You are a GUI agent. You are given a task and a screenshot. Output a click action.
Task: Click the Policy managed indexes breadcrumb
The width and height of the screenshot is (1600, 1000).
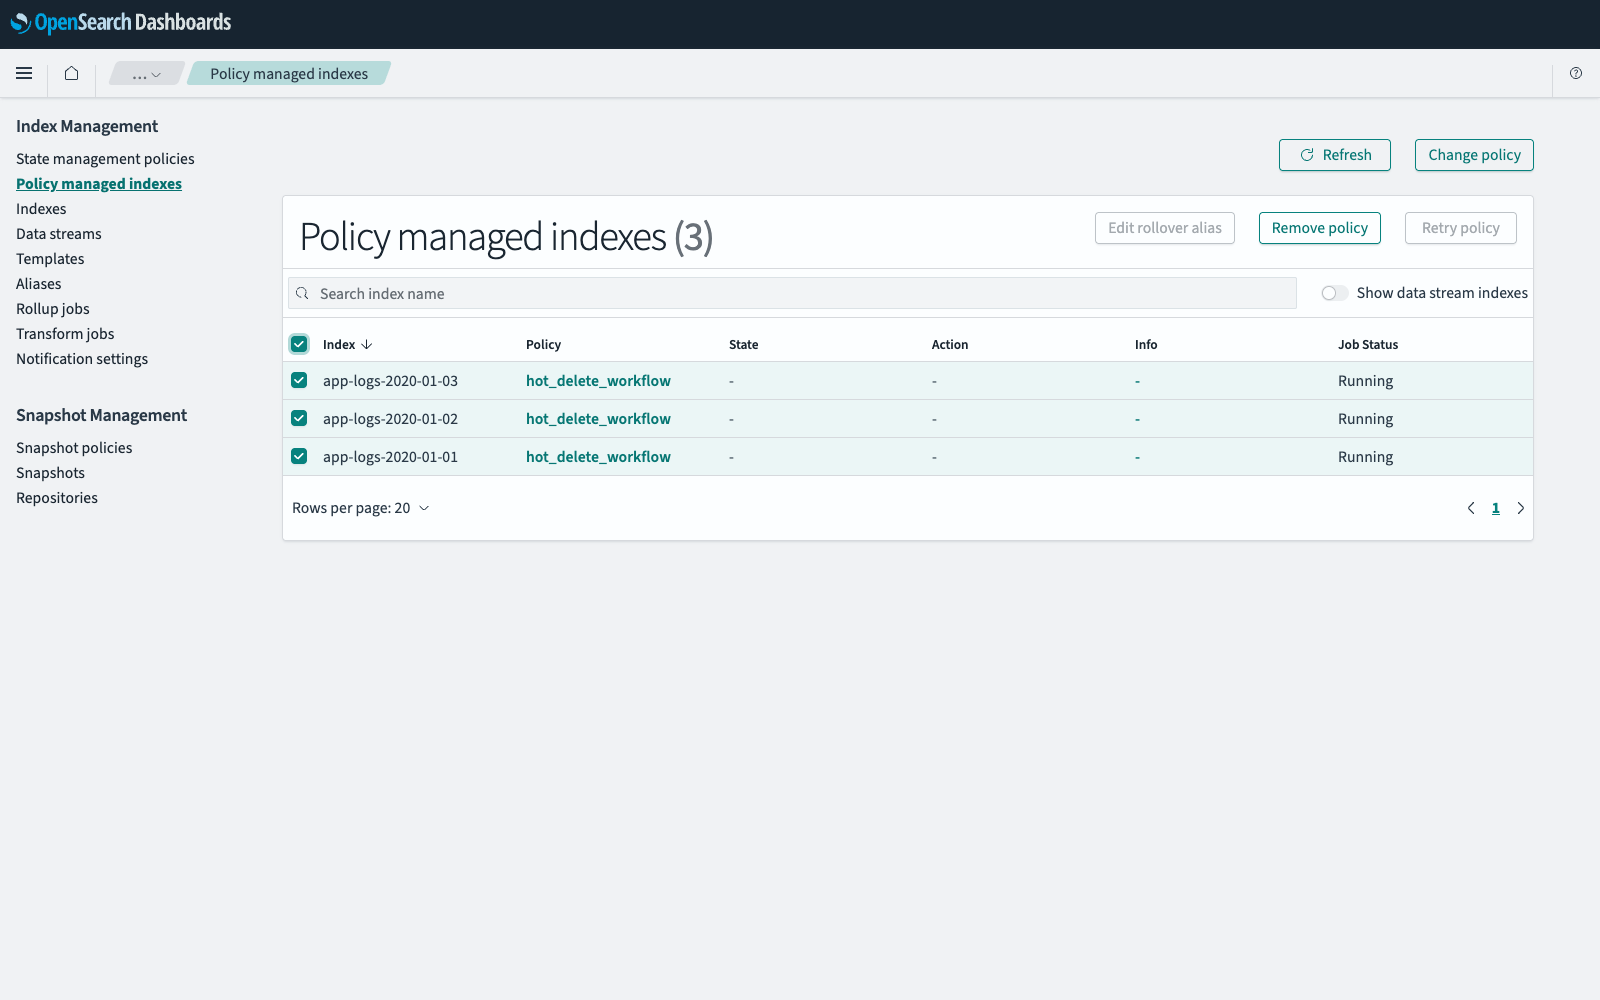tap(289, 74)
